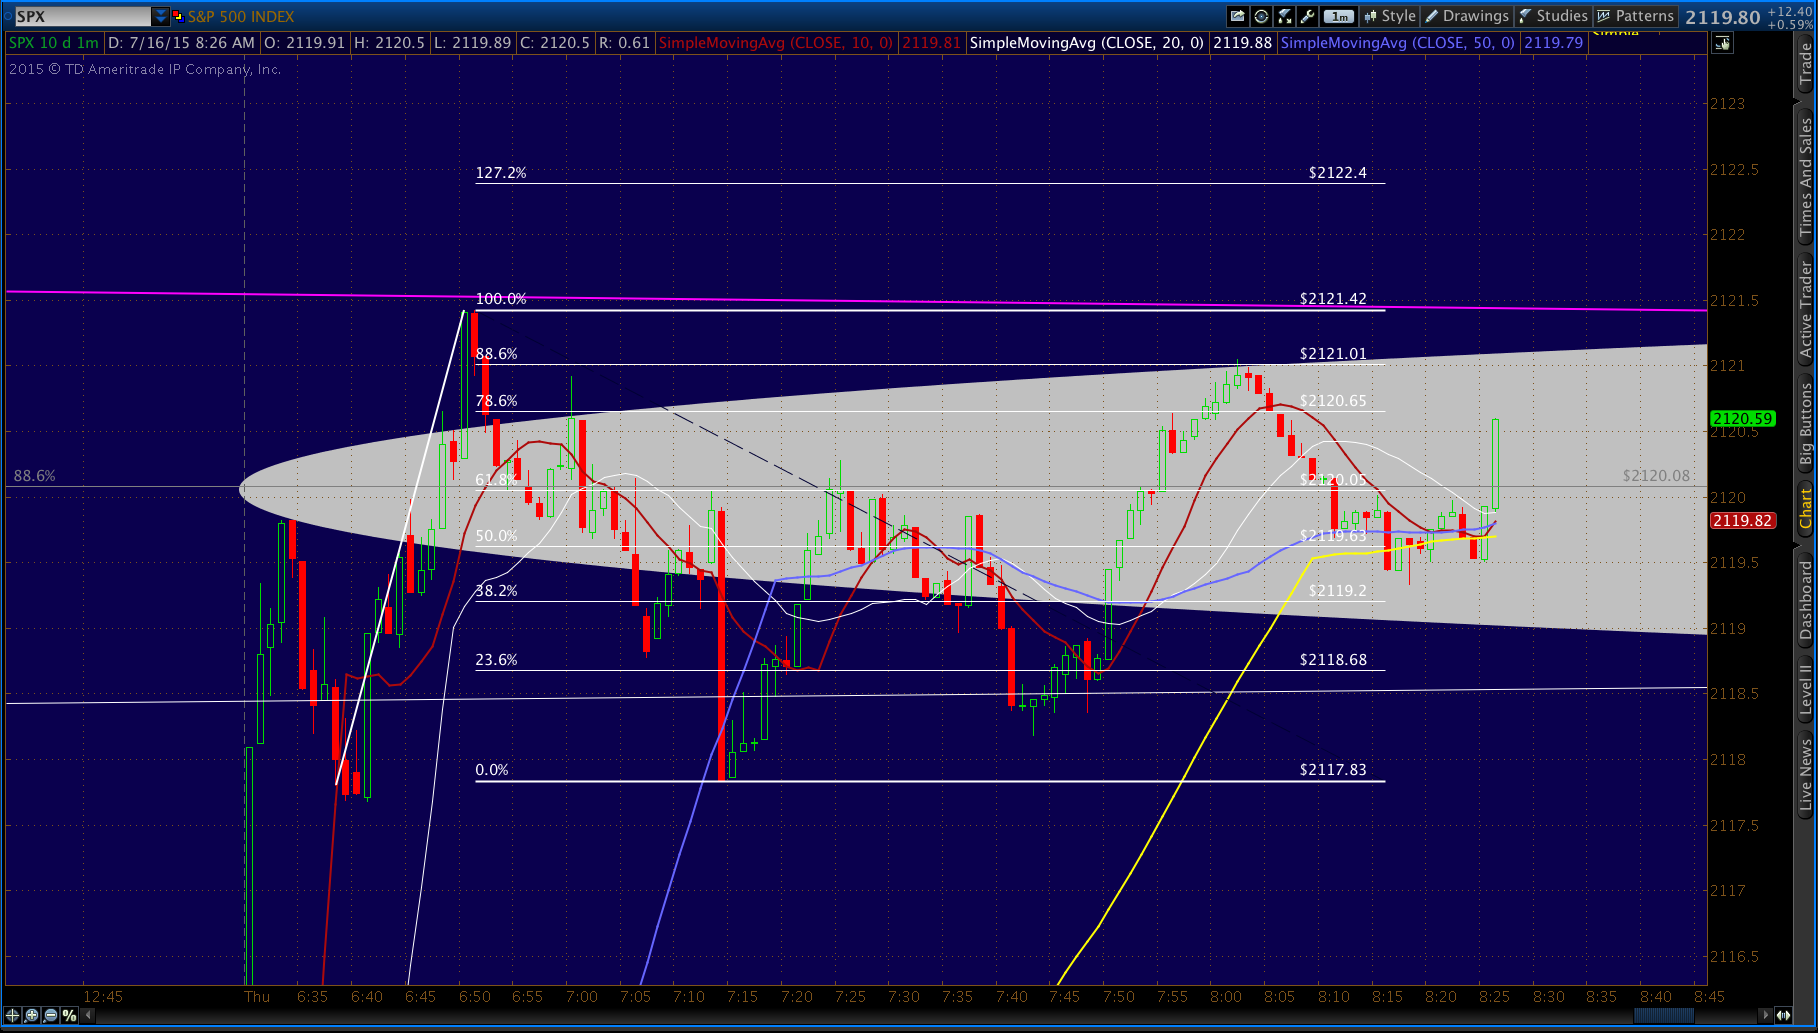Click the zoom out magnifier
This screenshot has width=1818, height=1033.
[51, 1015]
